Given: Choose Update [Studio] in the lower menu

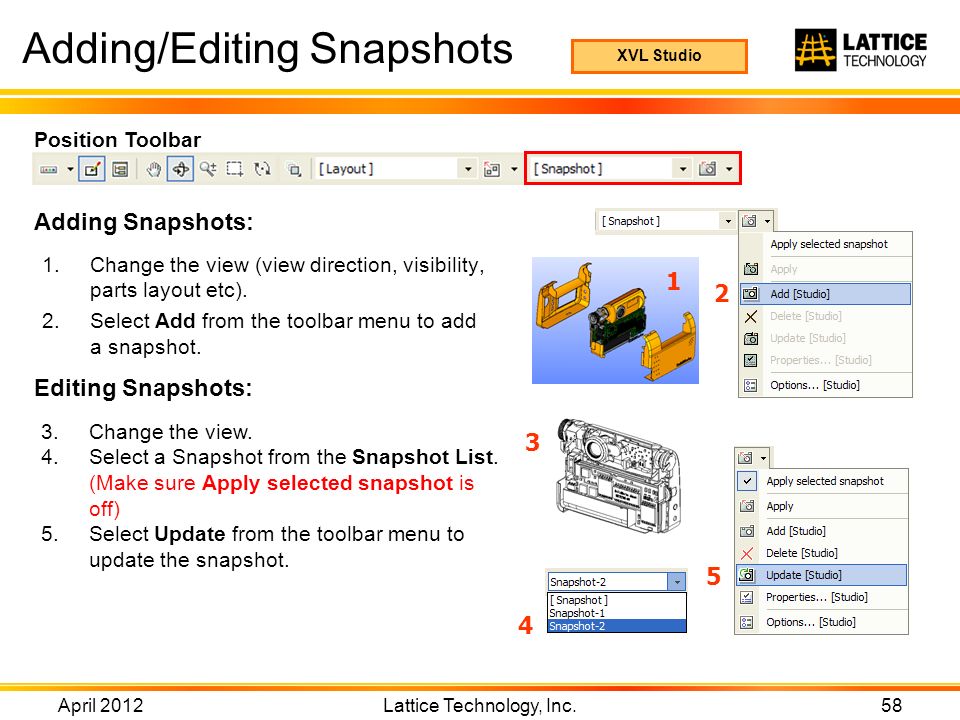Looking at the screenshot, I should [822, 575].
